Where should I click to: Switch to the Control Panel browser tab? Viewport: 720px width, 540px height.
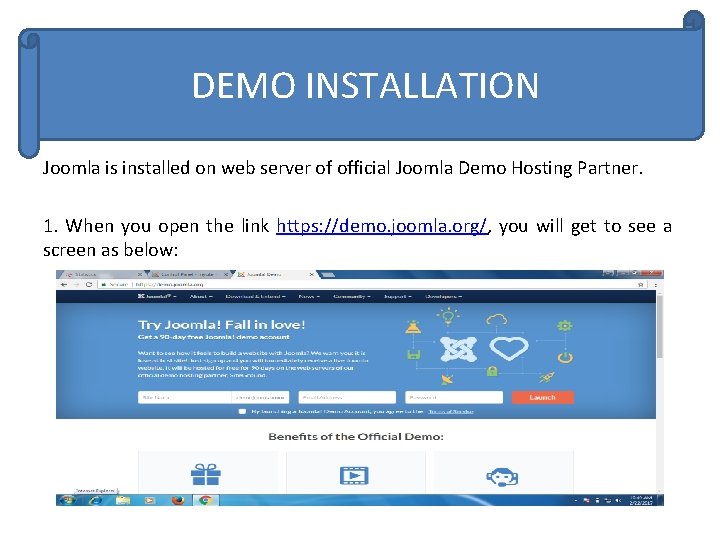187,274
